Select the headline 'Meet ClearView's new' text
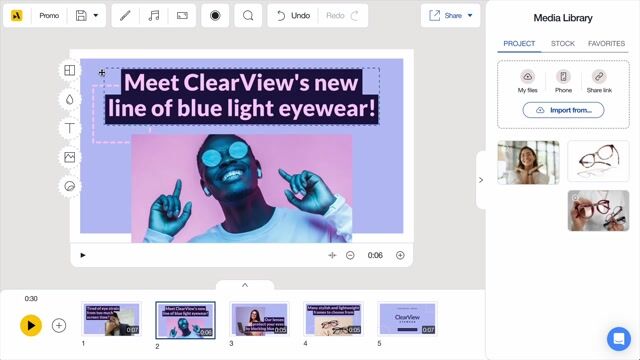640x360 pixels. coord(241,82)
